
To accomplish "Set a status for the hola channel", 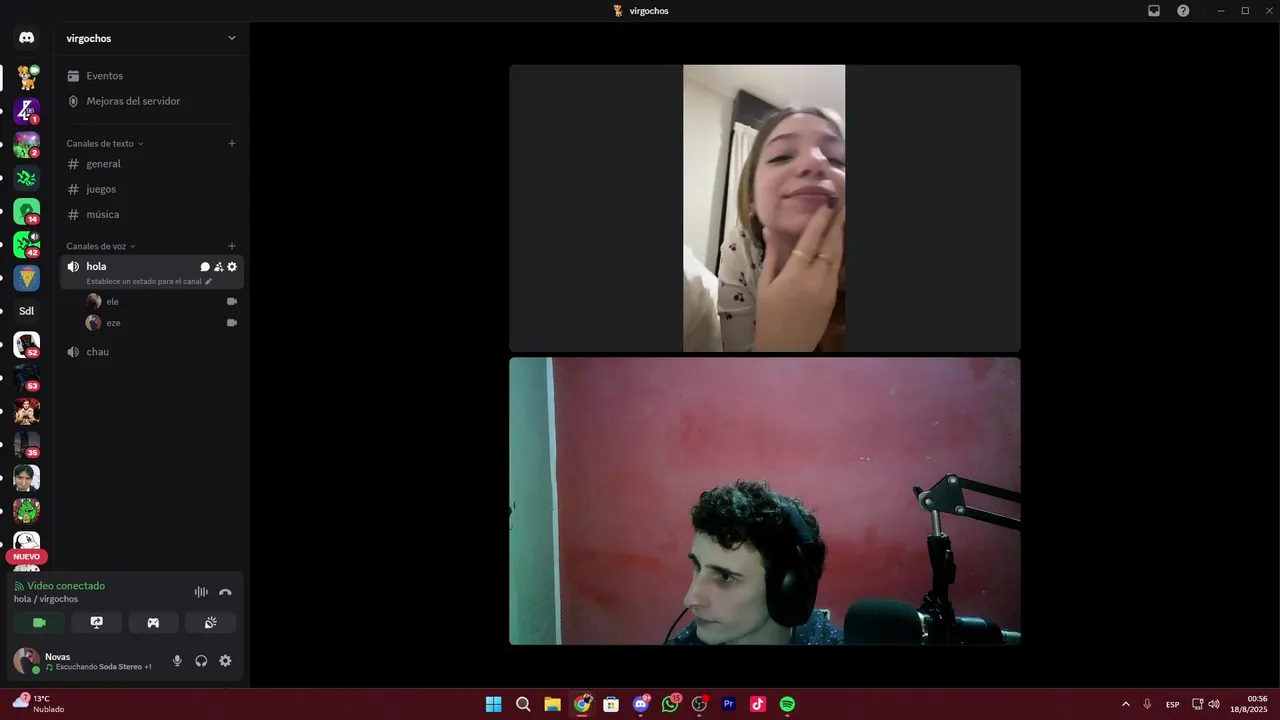I will tap(149, 282).
